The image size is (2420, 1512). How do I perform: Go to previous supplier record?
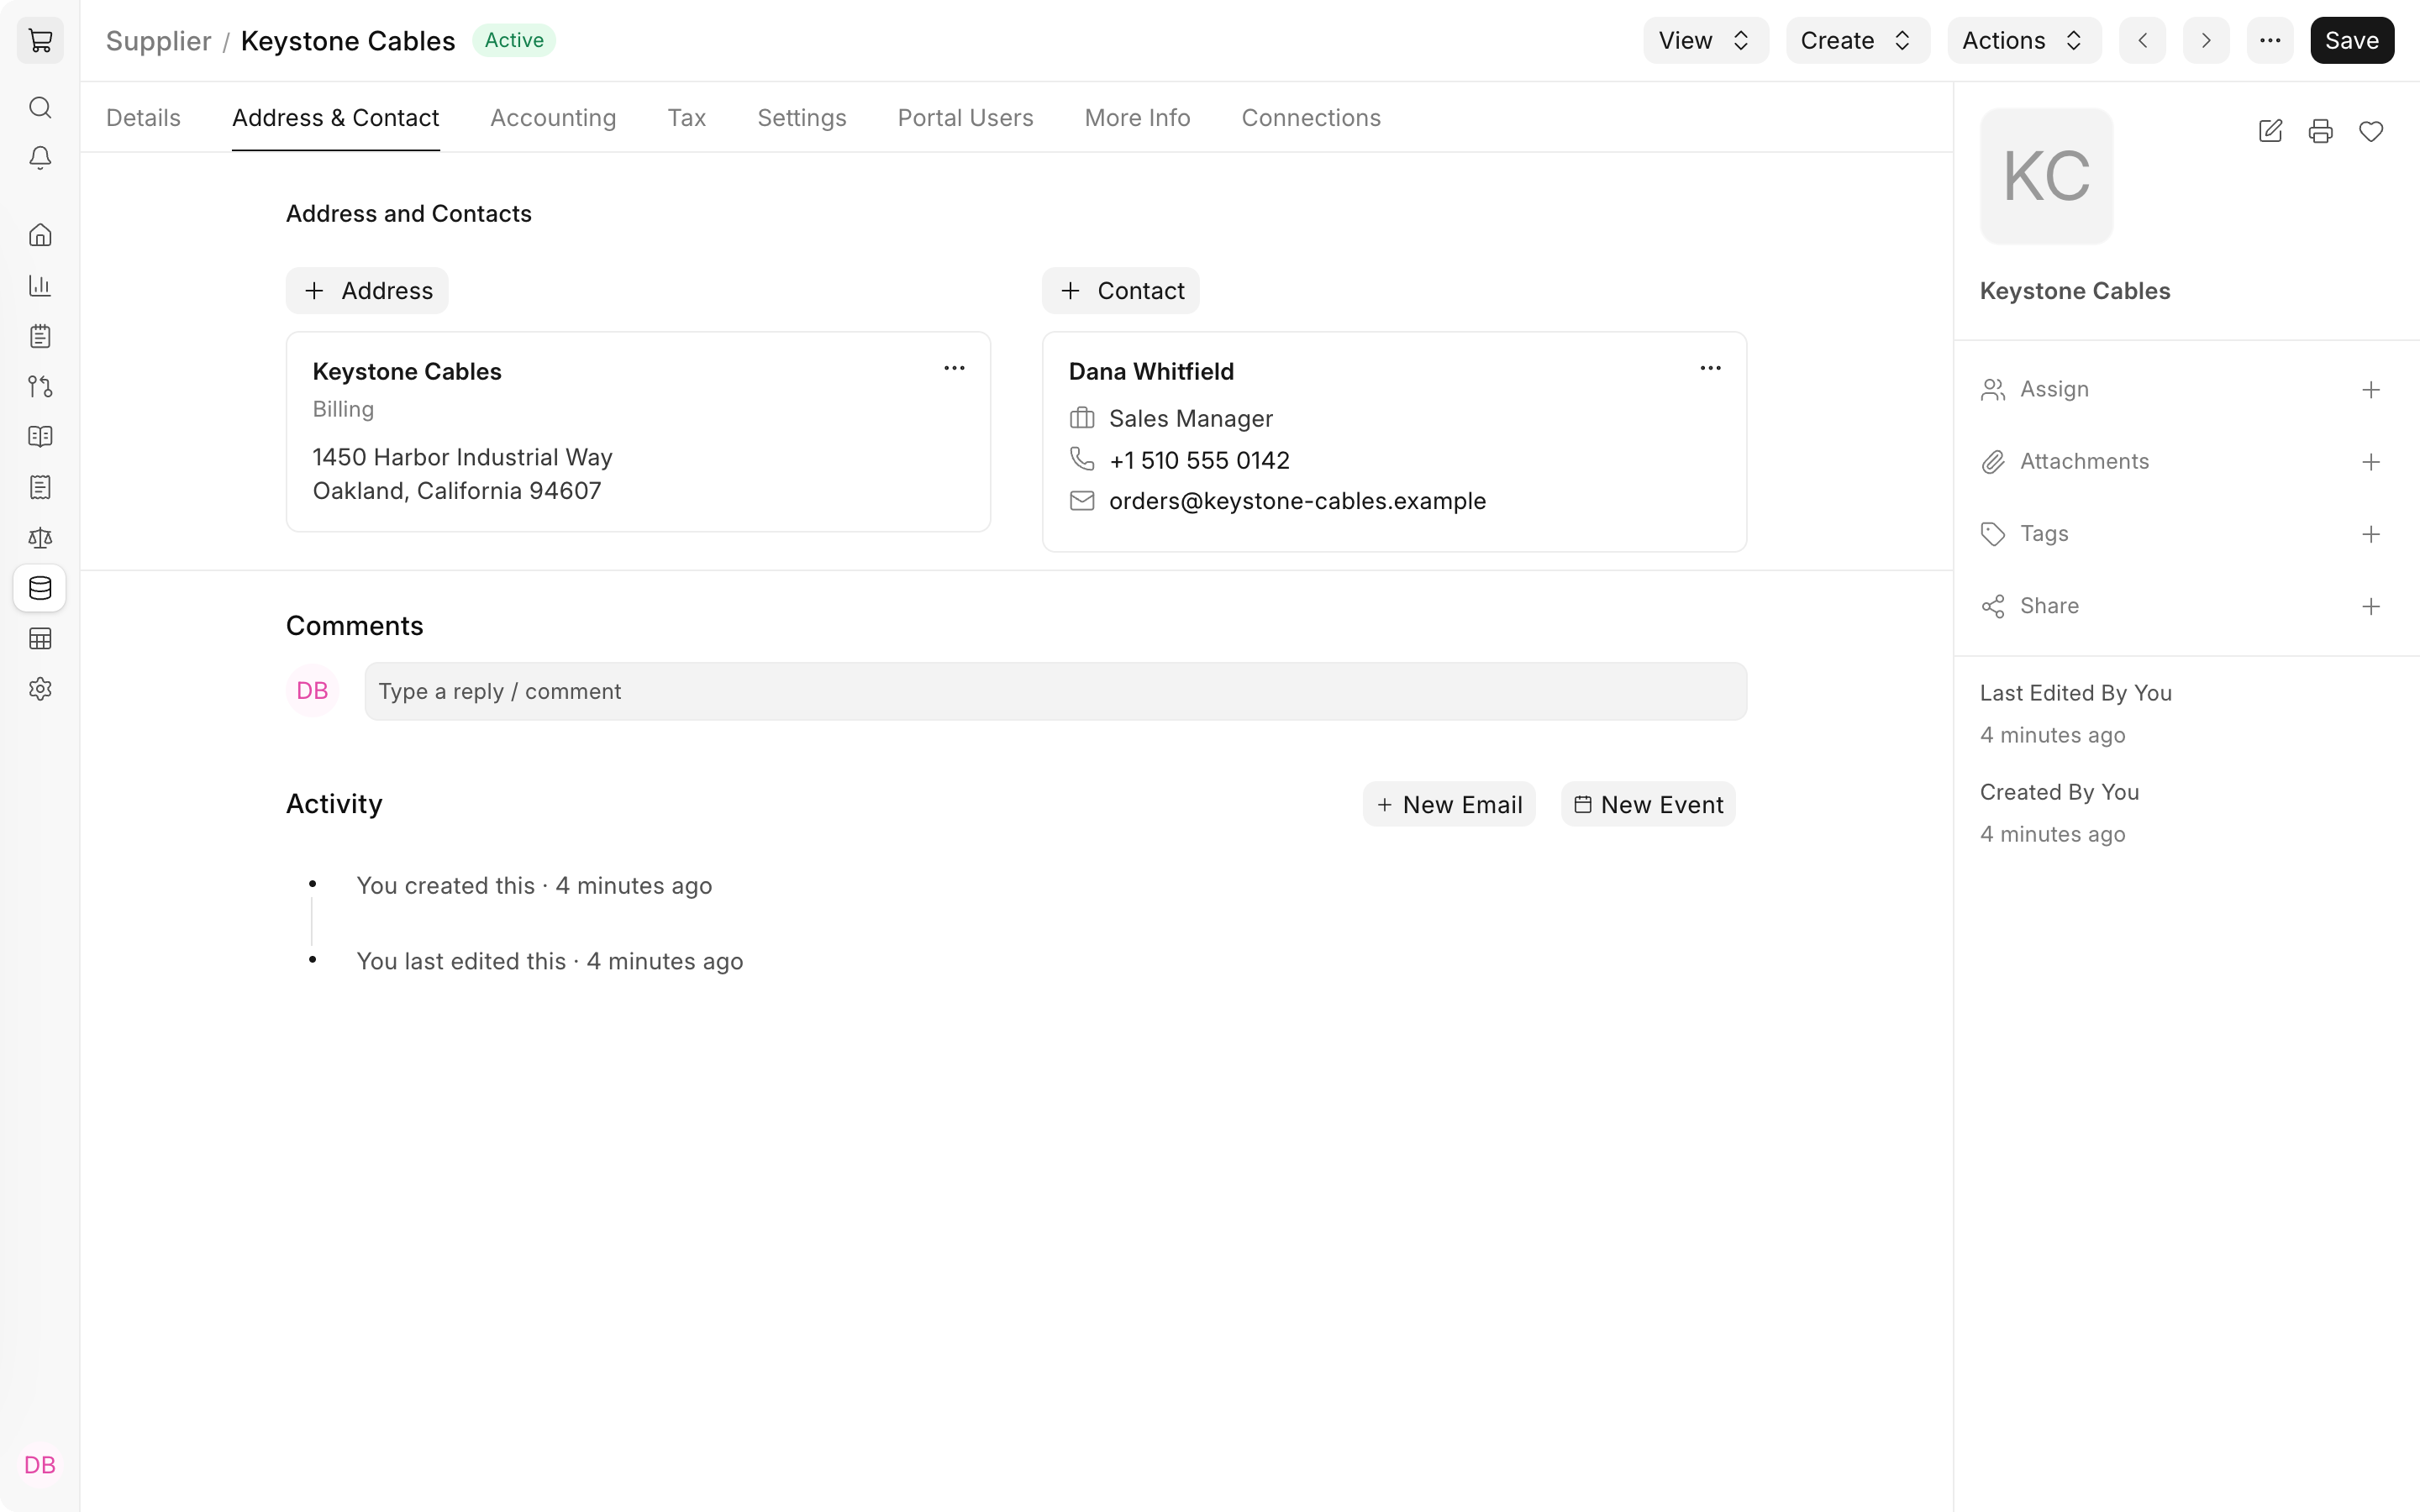pyautogui.click(x=2142, y=41)
